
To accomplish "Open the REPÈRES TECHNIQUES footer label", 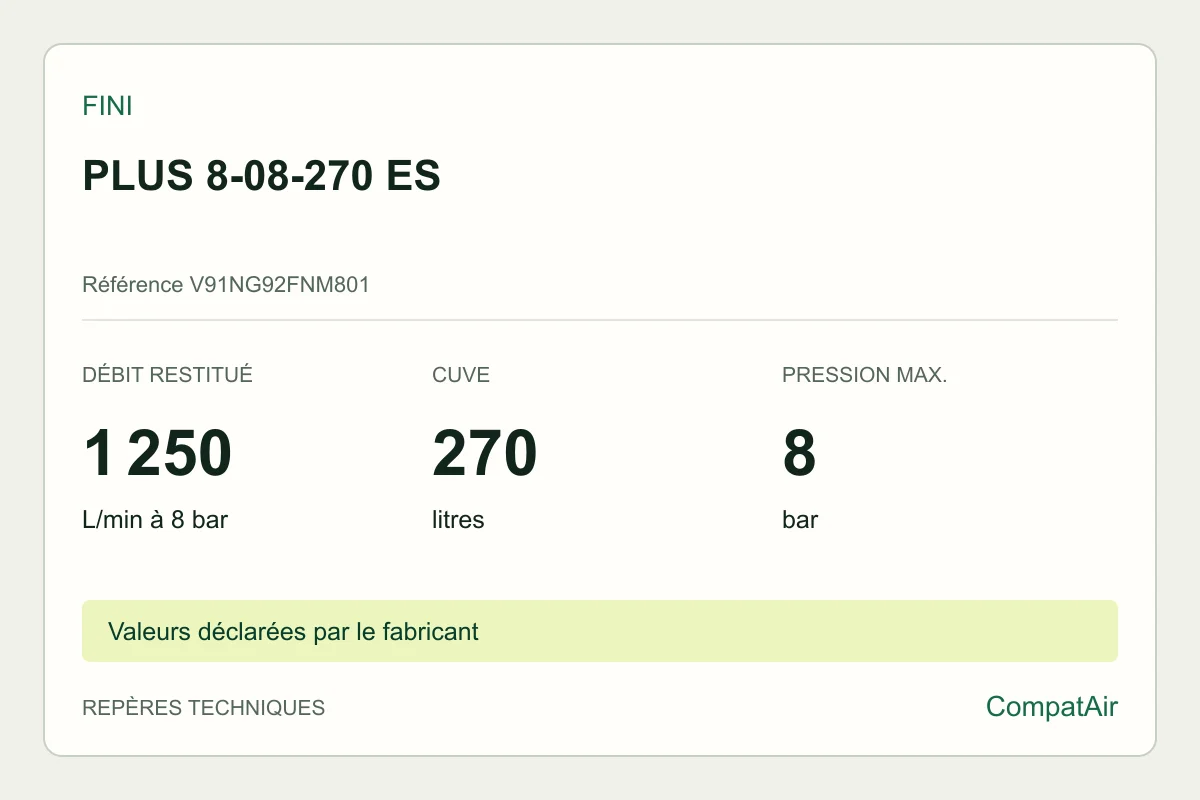I will coord(203,708).
